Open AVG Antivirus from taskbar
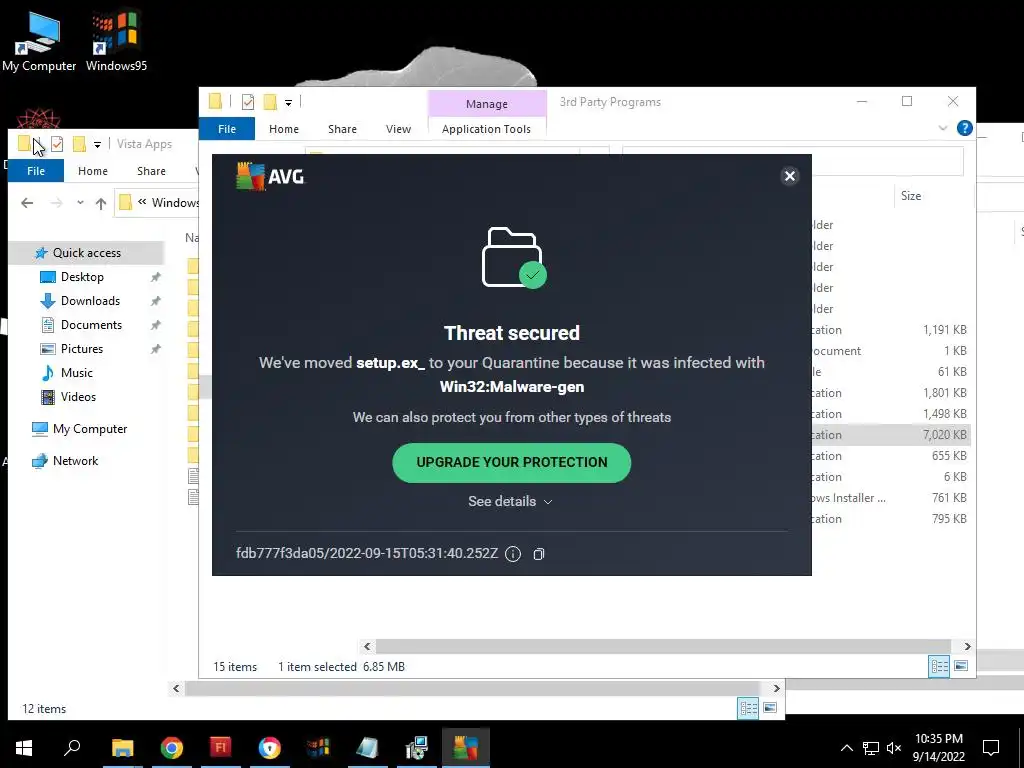 tap(465, 748)
